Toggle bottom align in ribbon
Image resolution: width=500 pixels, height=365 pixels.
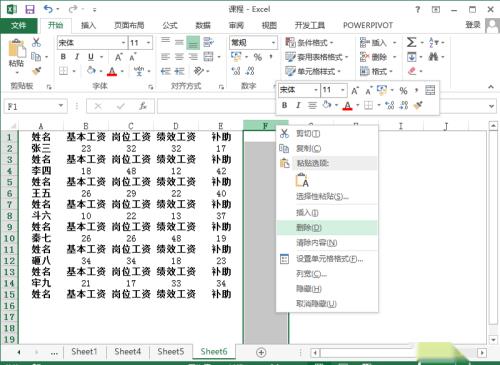coord(193,43)
